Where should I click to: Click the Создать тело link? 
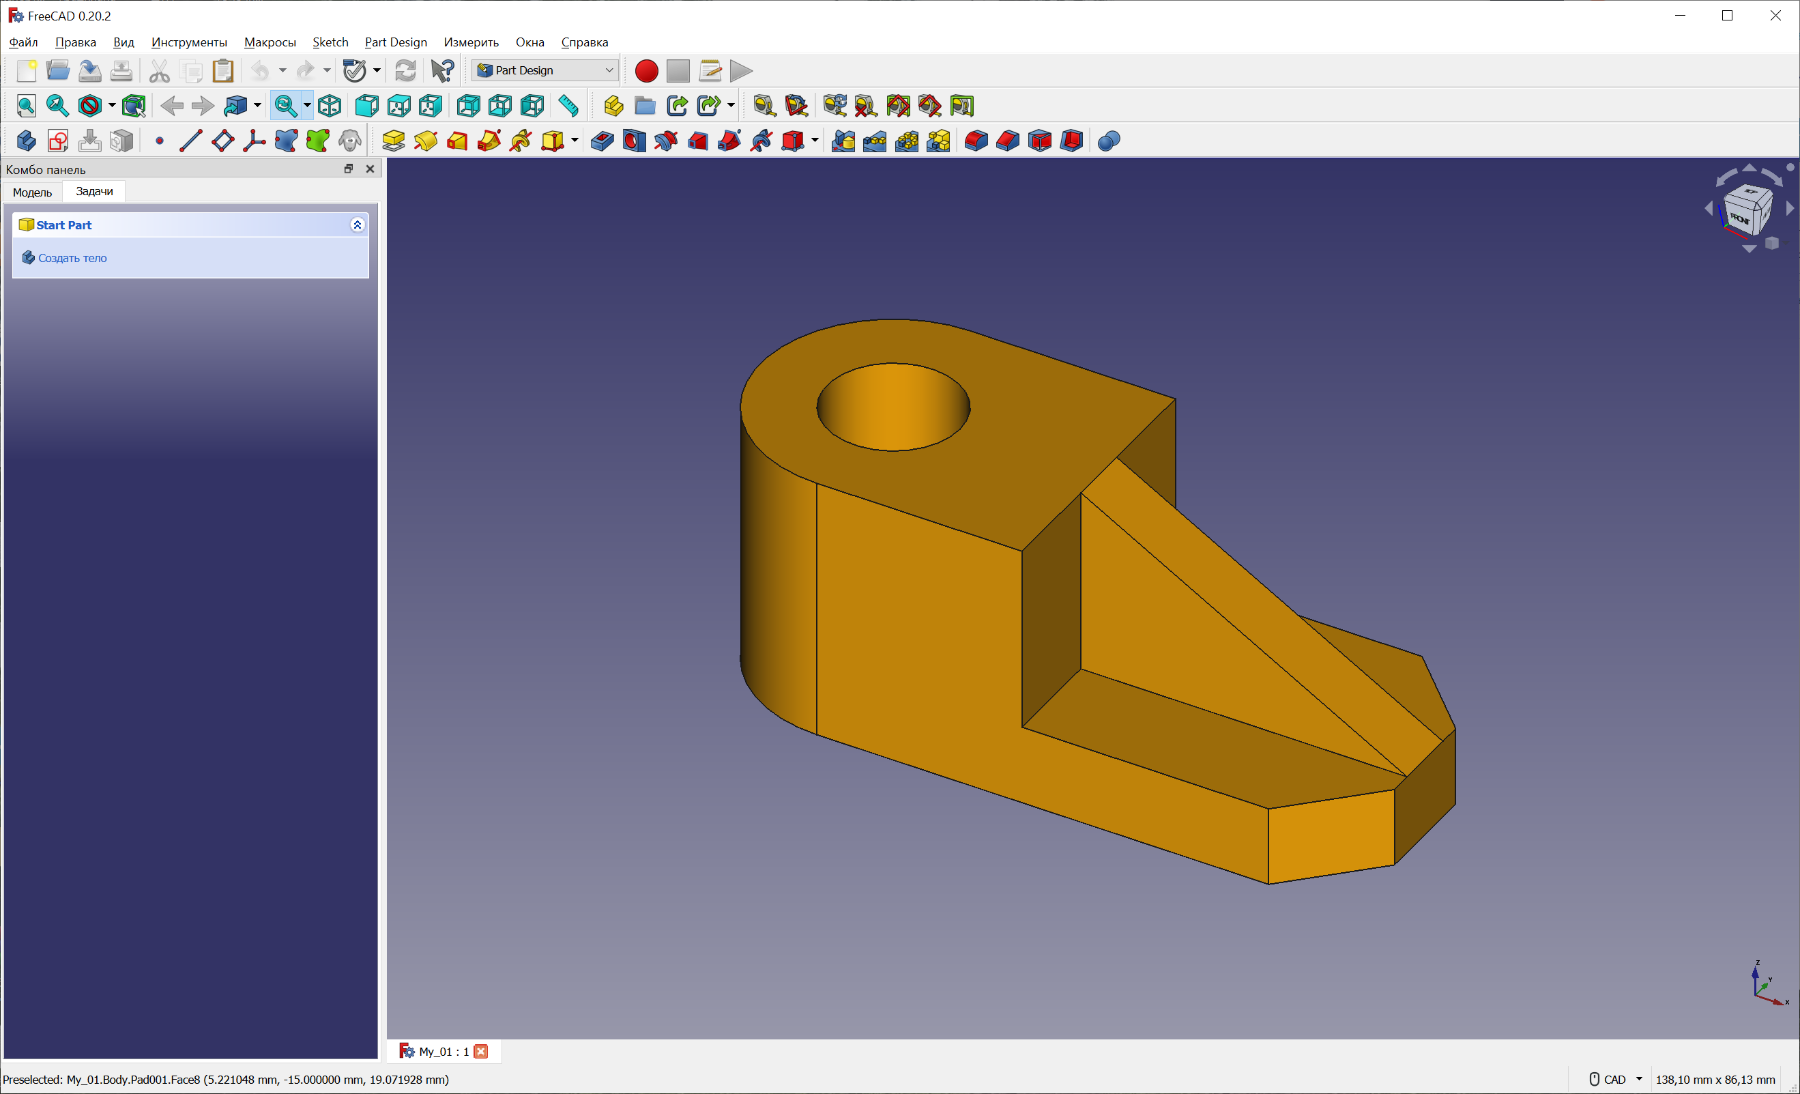click(x=72, y=258)
